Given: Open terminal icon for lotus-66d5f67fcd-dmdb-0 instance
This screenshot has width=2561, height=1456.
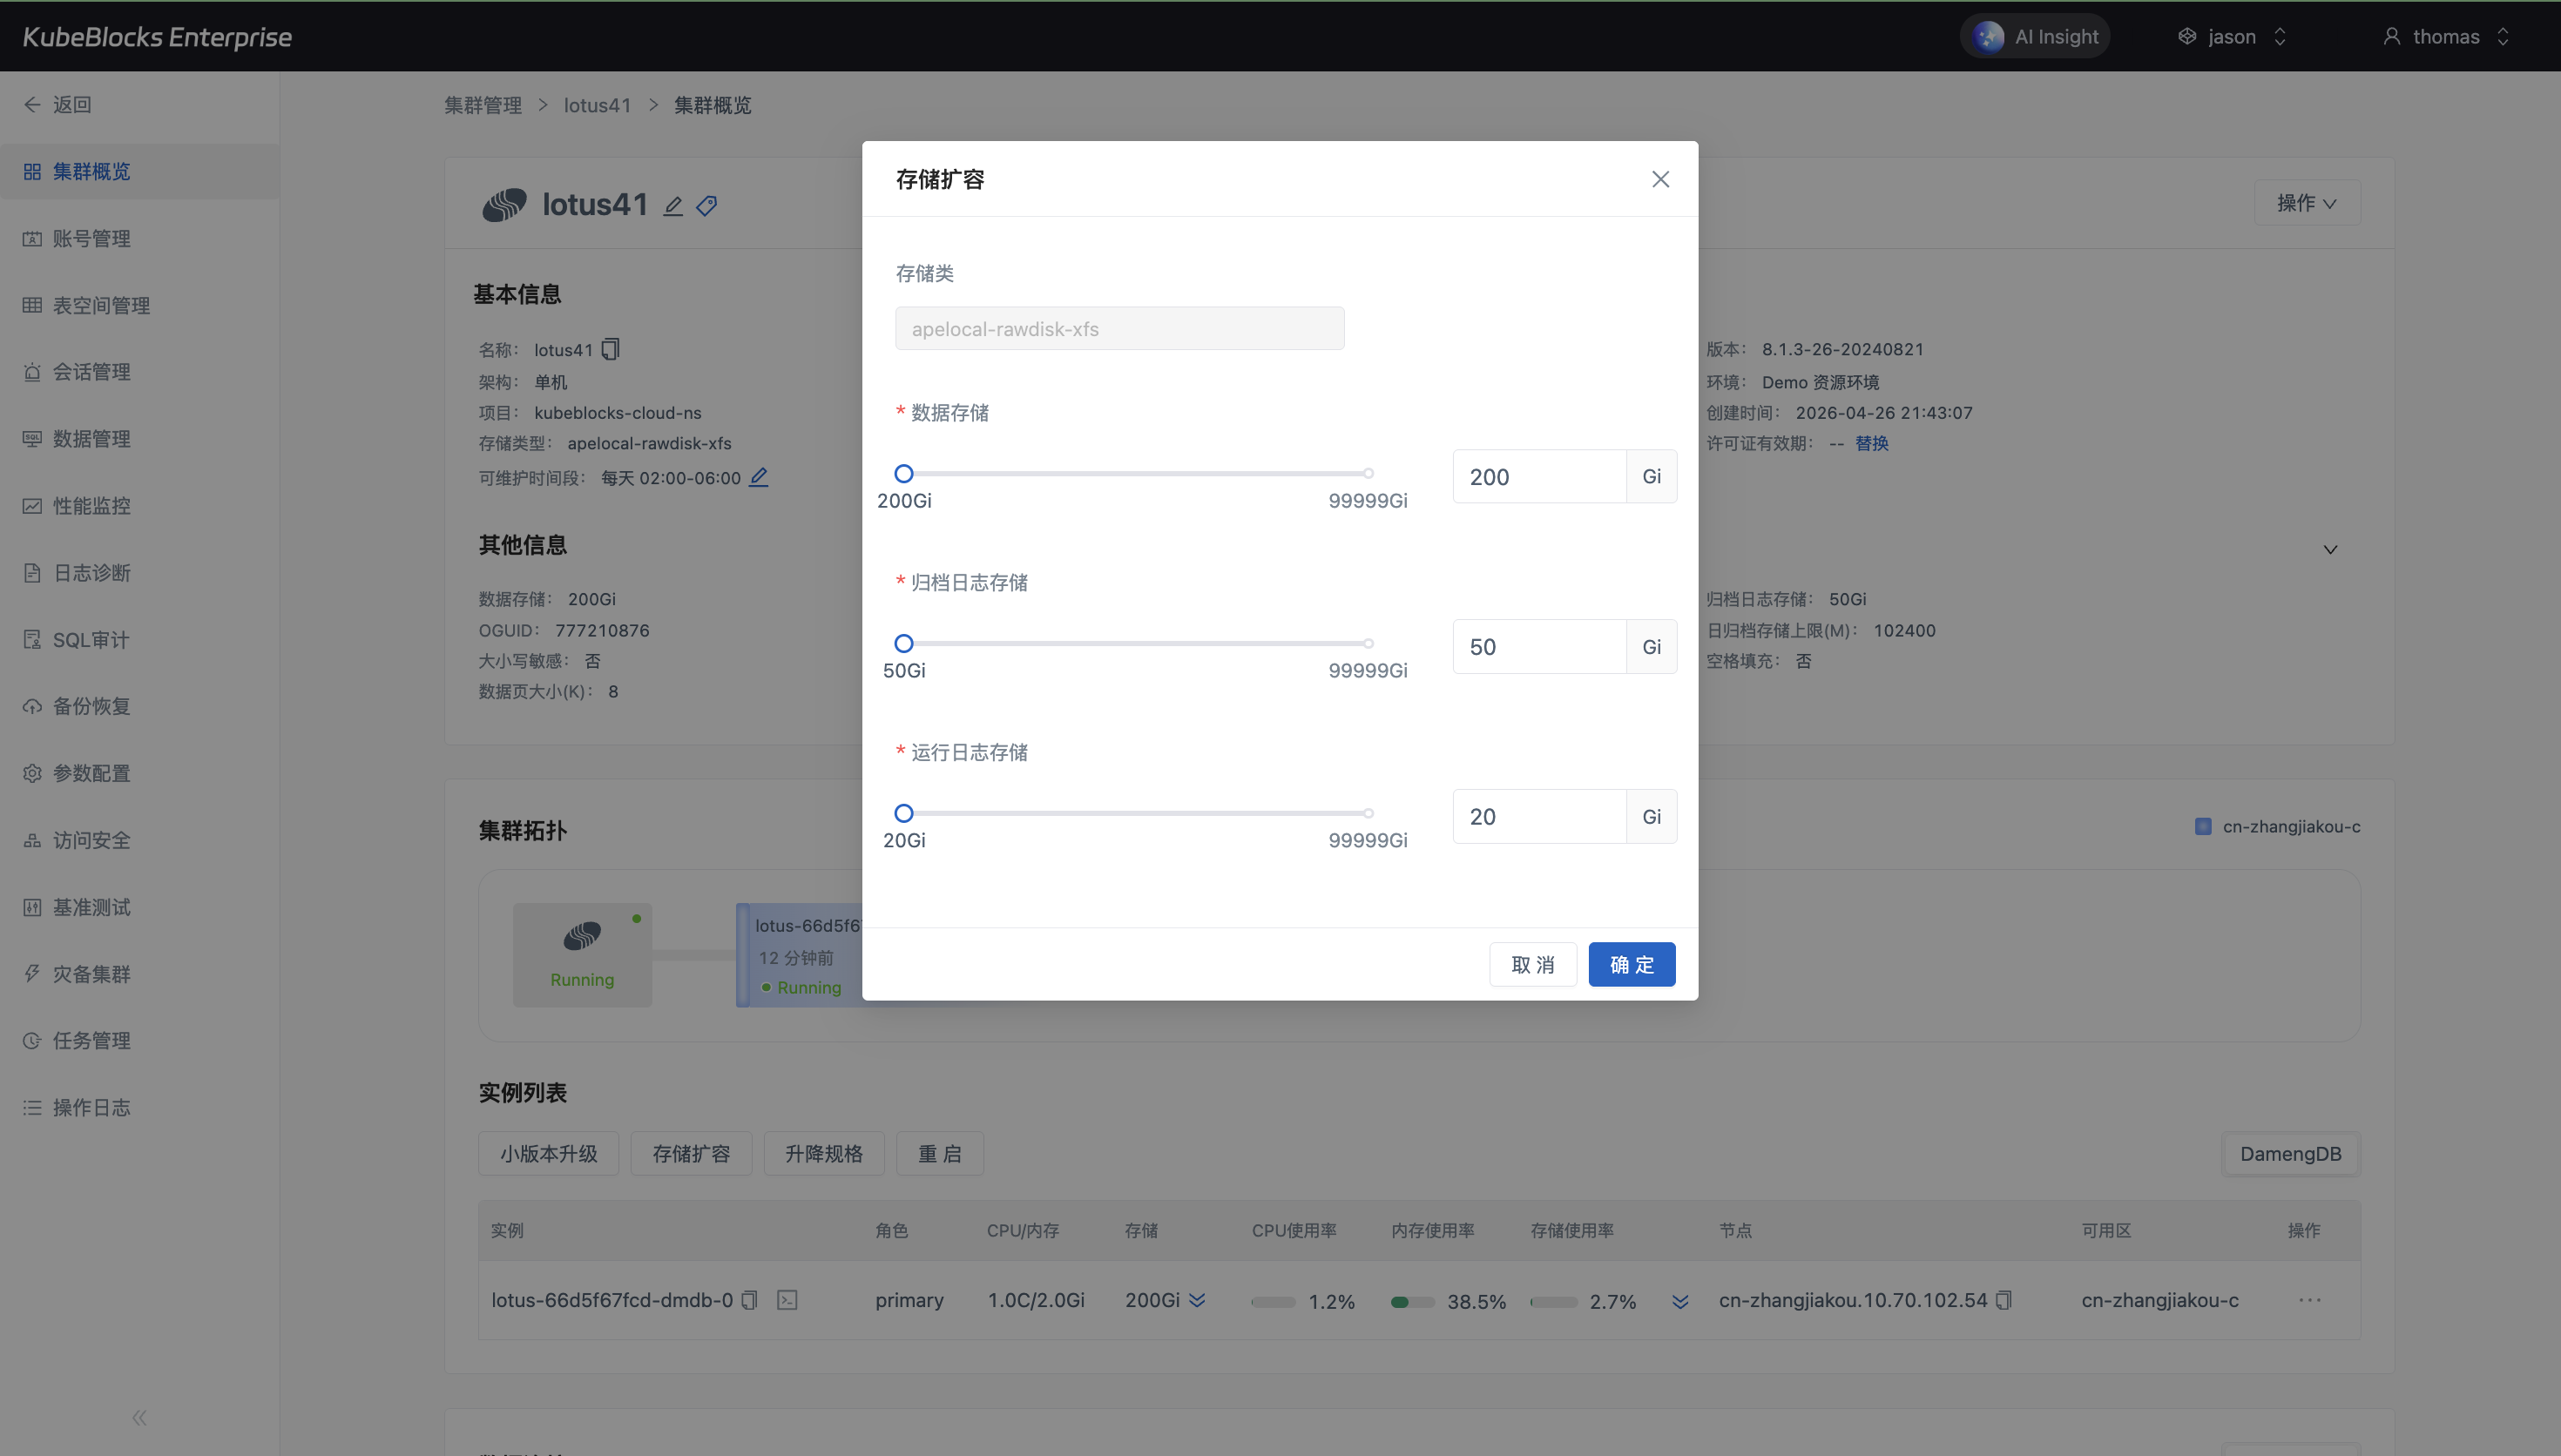Looking at the screenshot, I should click(x=787, y=1300).
